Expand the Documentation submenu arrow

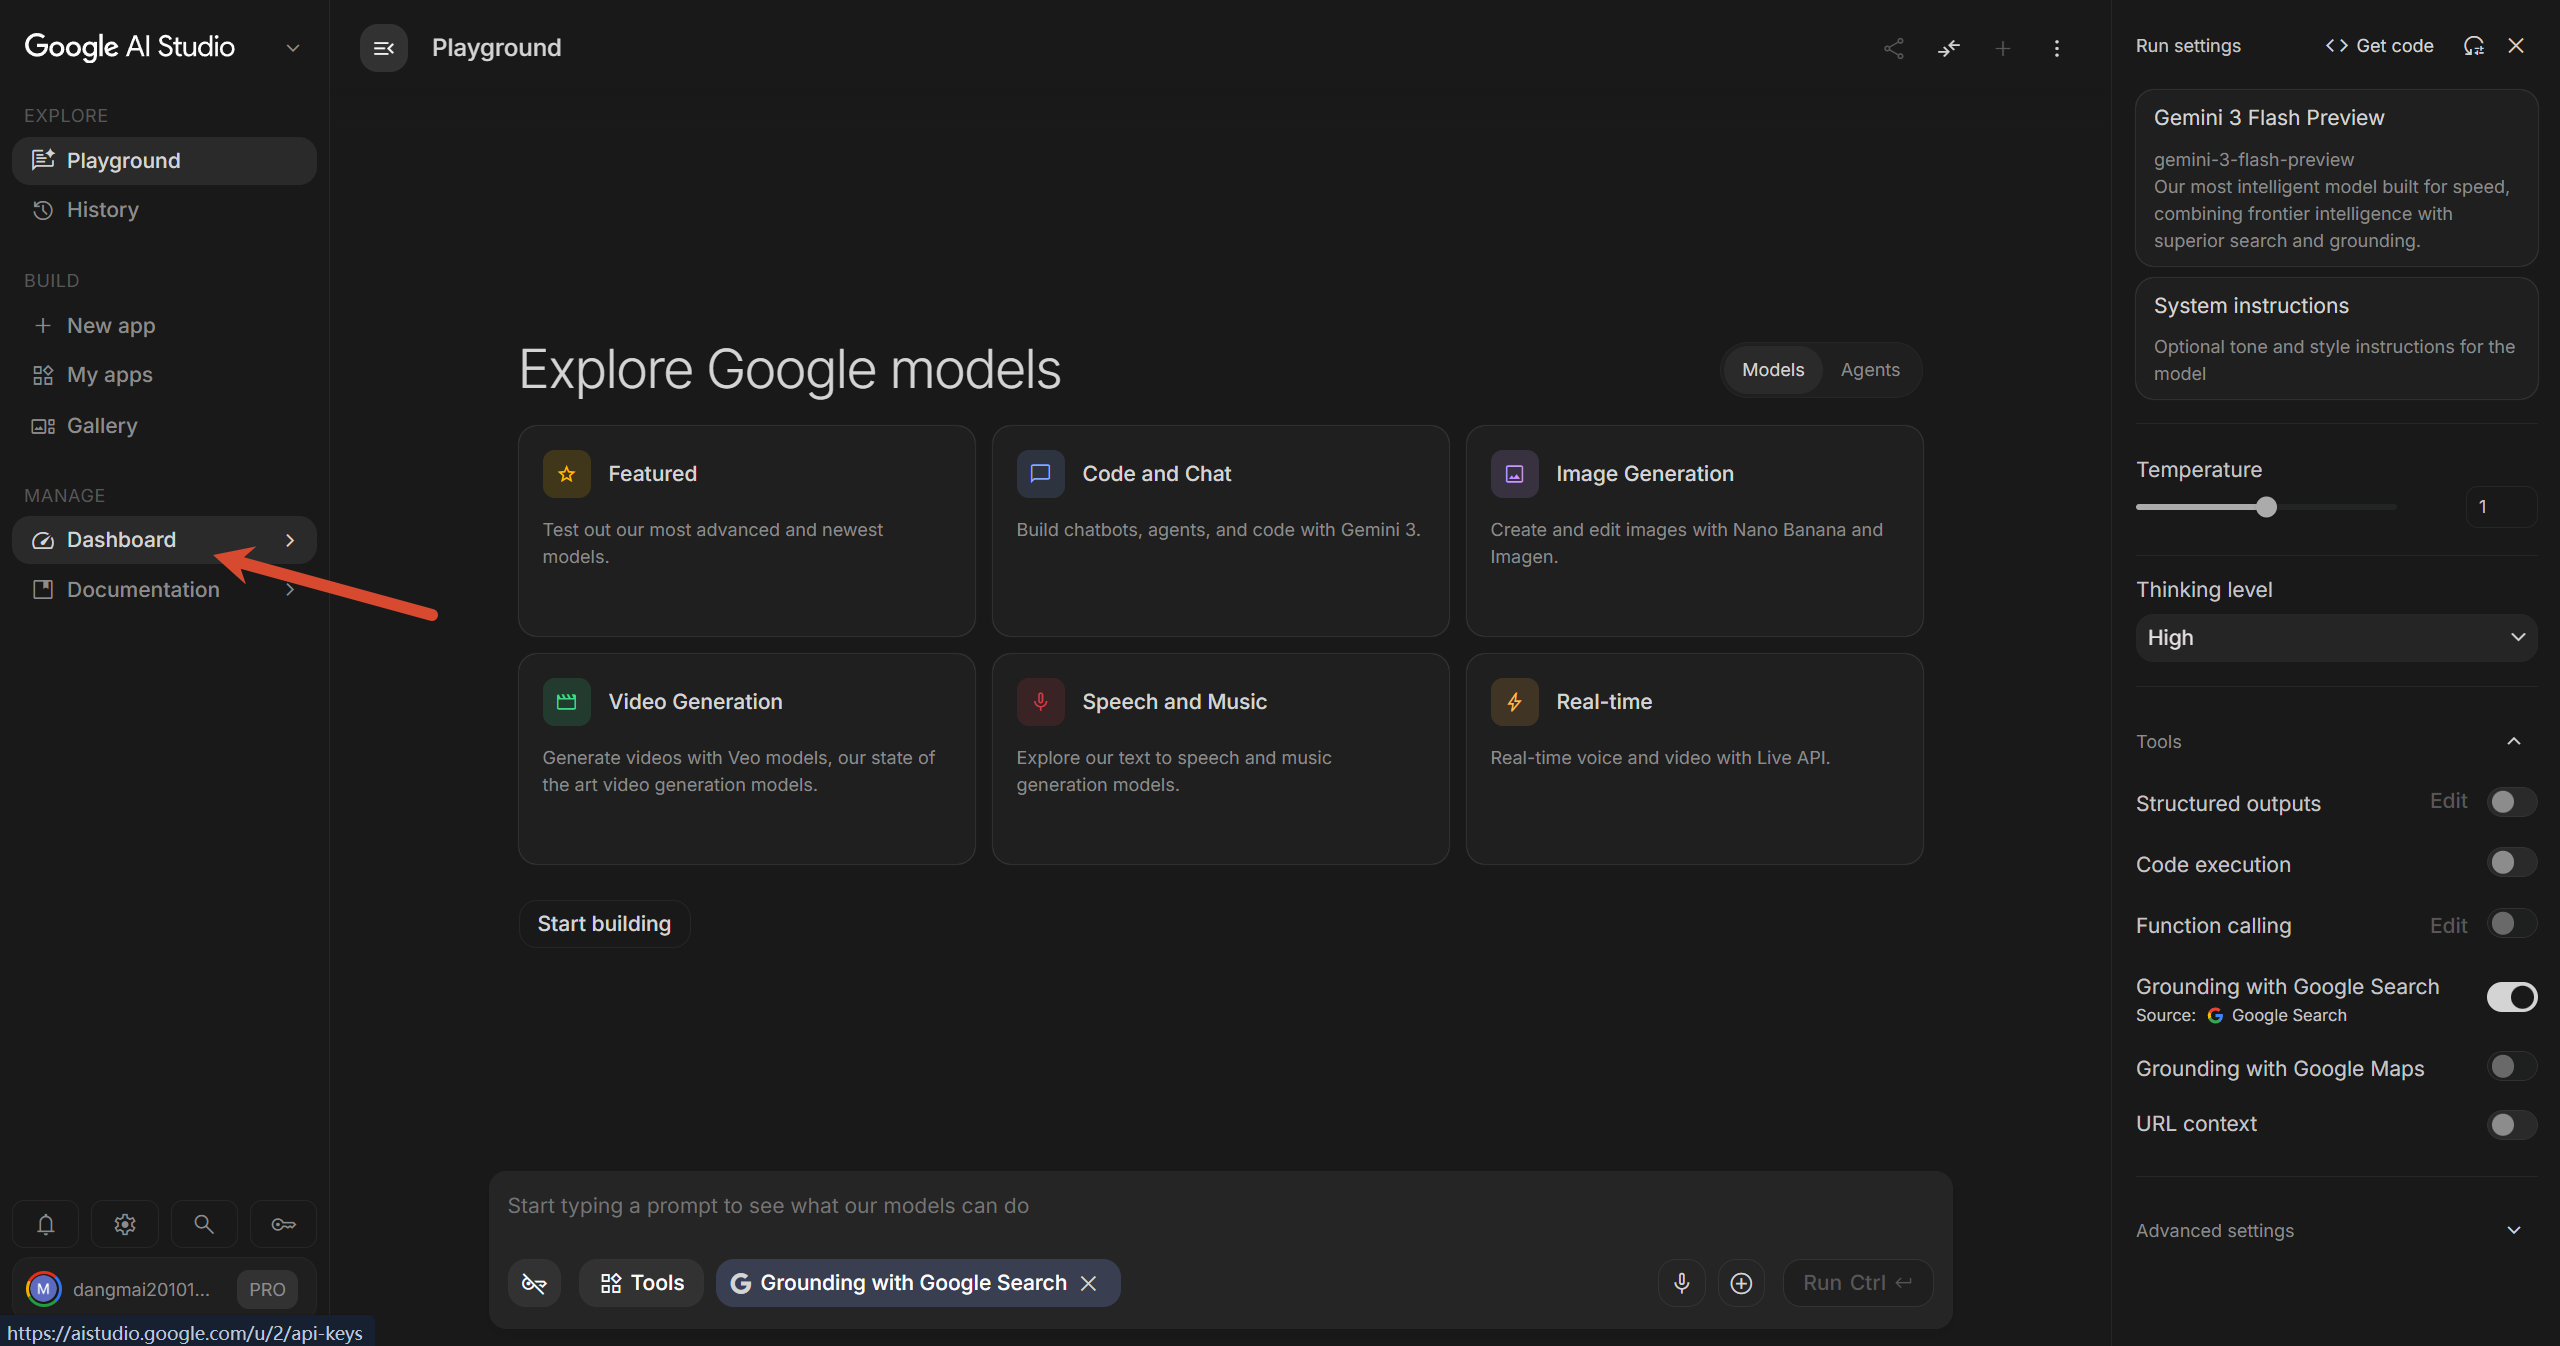[290, 590]
